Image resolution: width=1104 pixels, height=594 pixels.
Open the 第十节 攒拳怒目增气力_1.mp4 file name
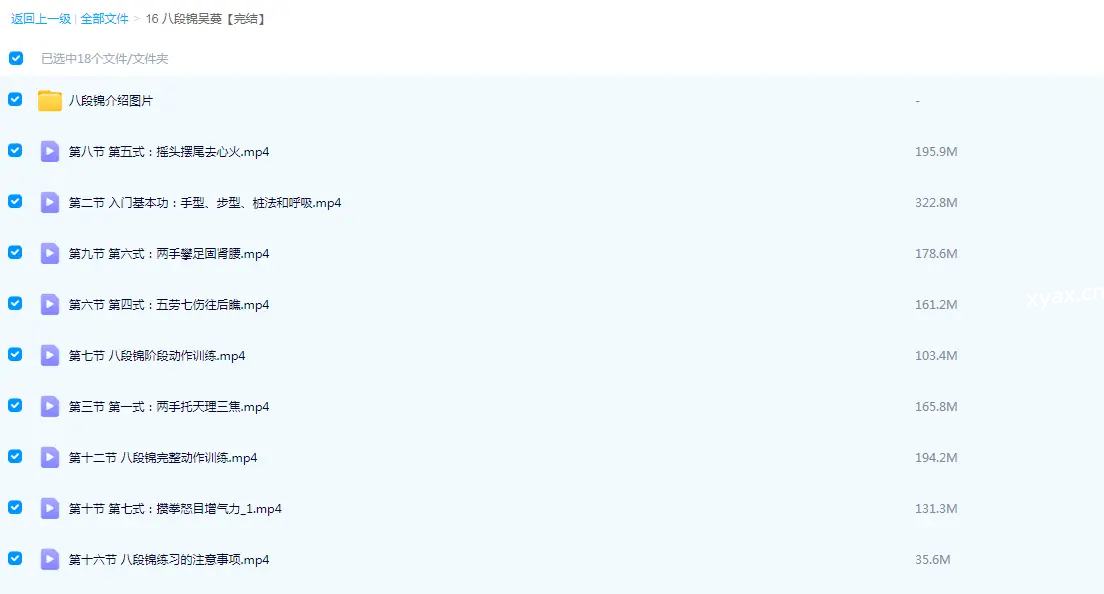coord(175,509)
